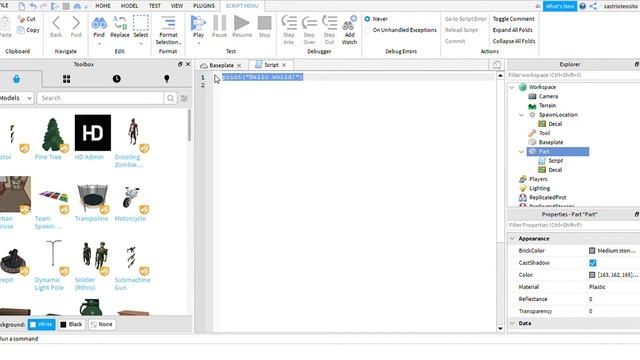Open the Toolbox inventory grid tab
The width and height of the screenshot is (640, 360).
(x=67, y=79)
